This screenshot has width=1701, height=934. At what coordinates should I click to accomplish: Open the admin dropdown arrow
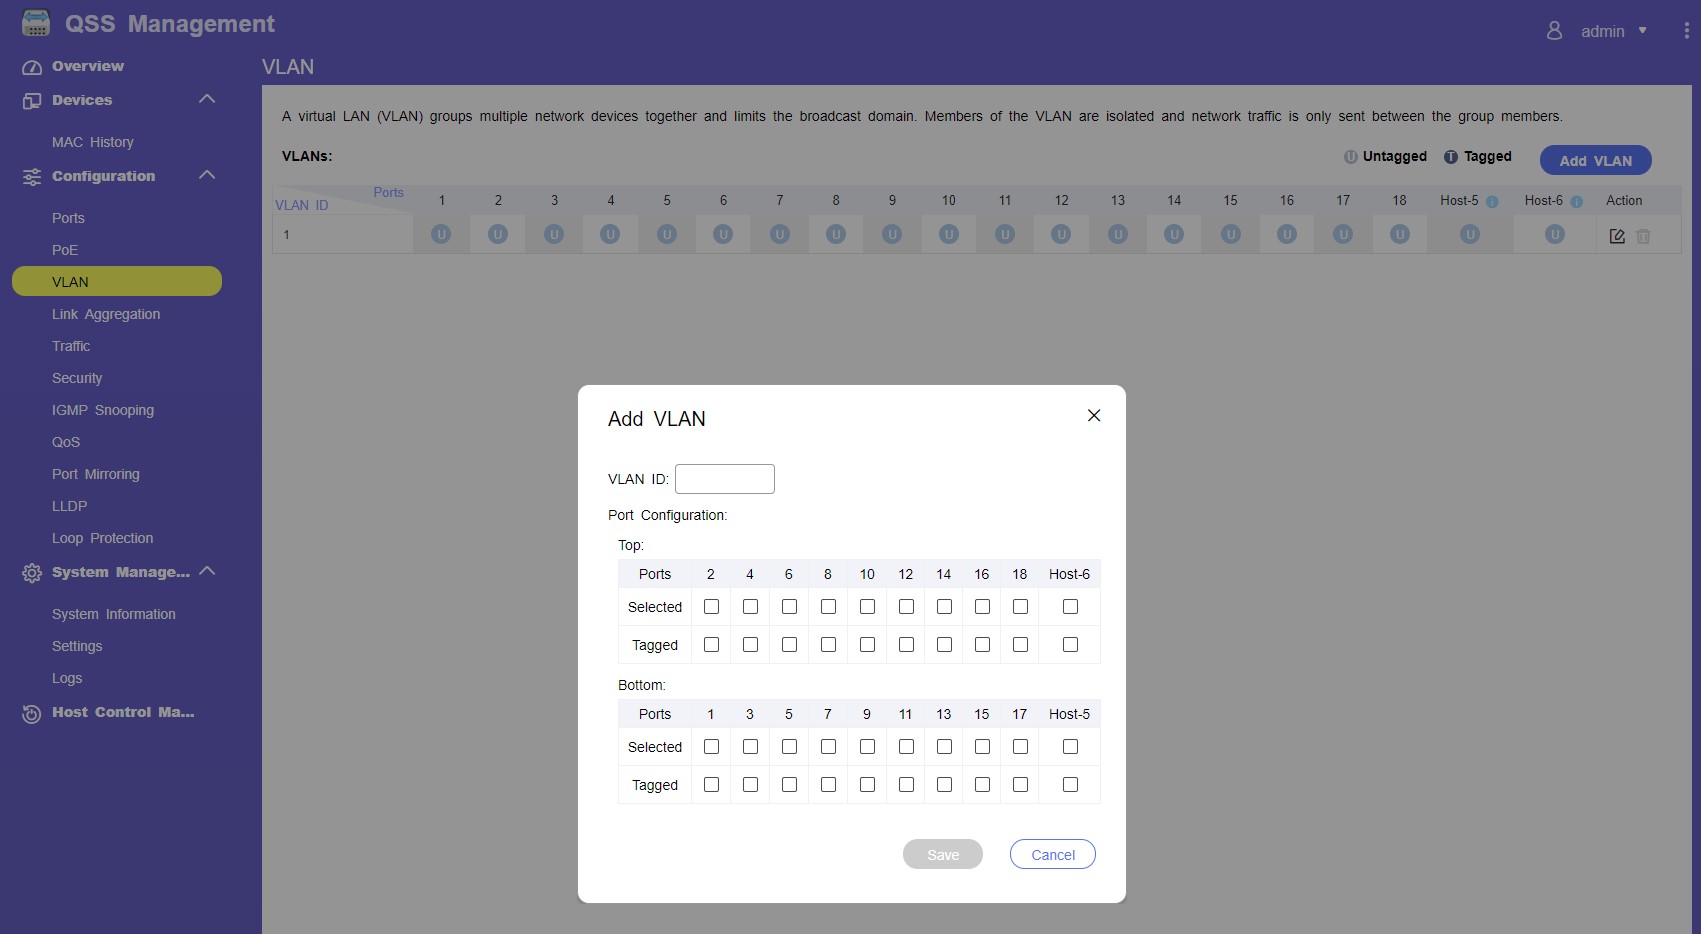click(1642, 31)
